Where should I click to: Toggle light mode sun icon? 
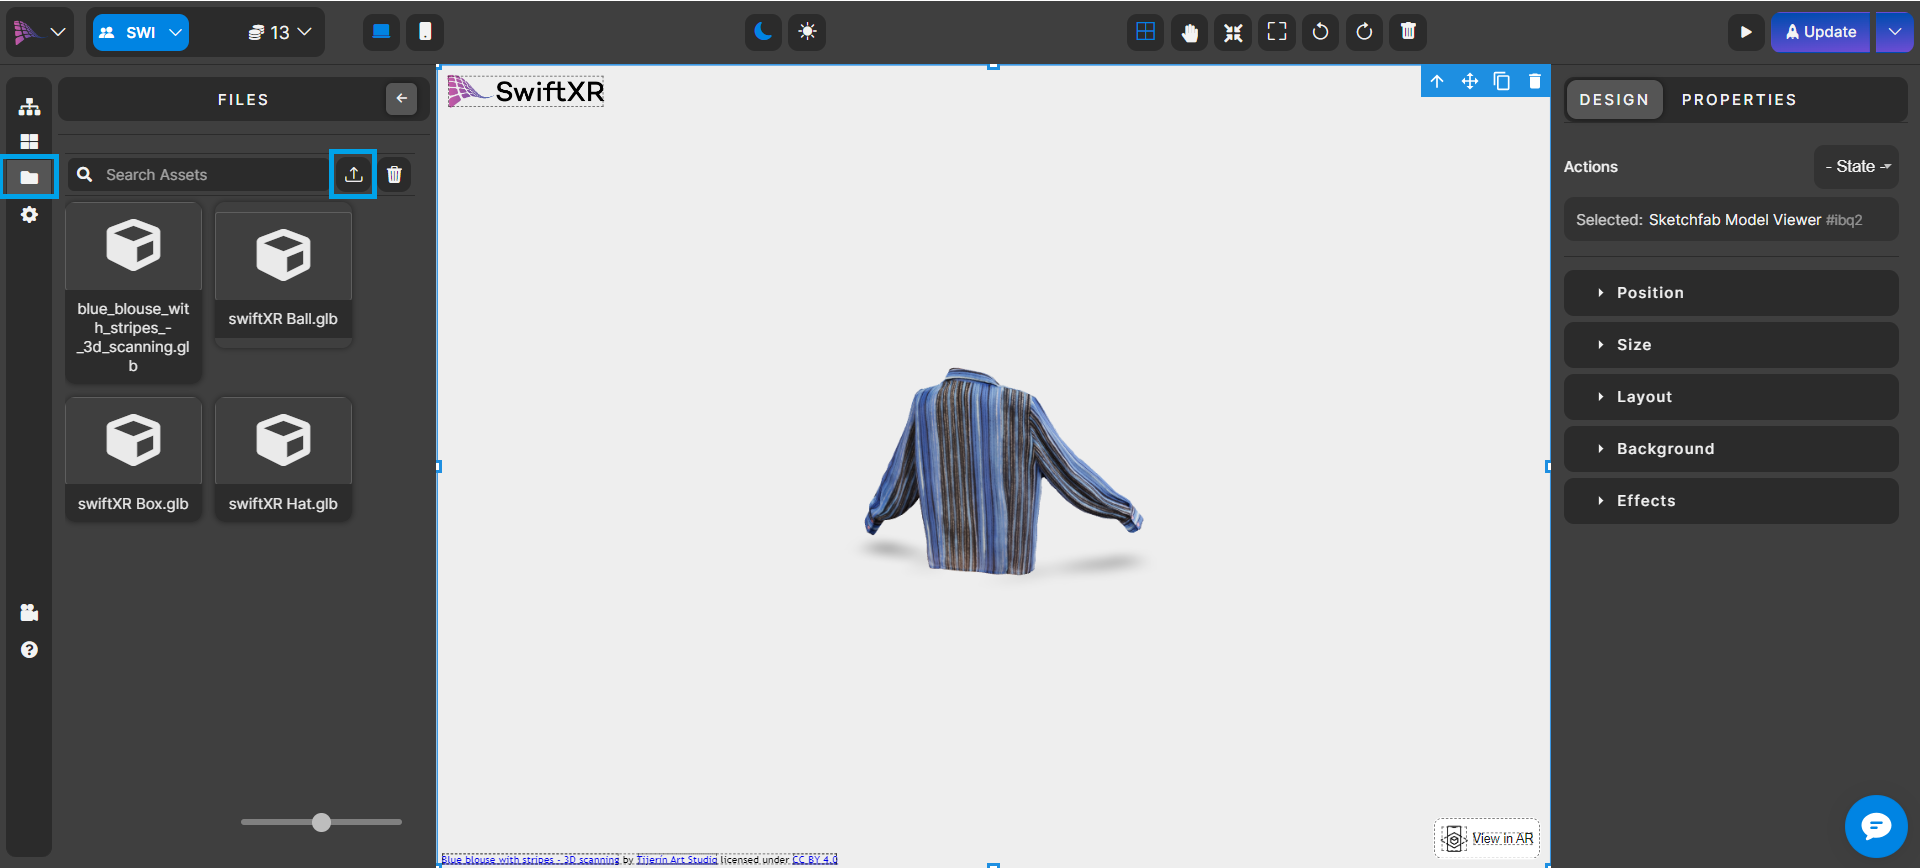click(x=807, y=32)
